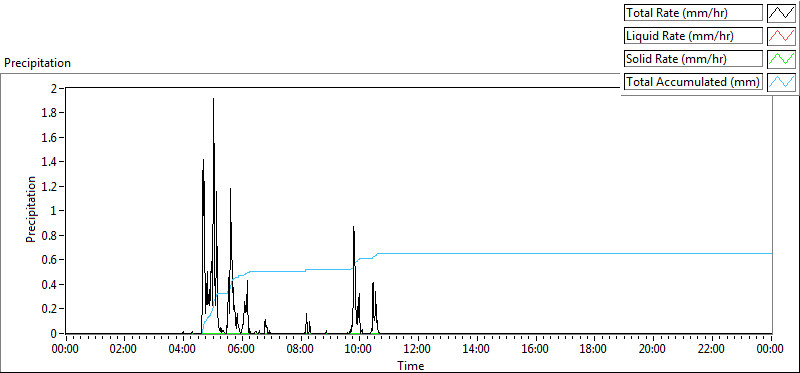The image size is (800, 373).
Task: Click the Time axis label
Action: [x=411, y=365]
